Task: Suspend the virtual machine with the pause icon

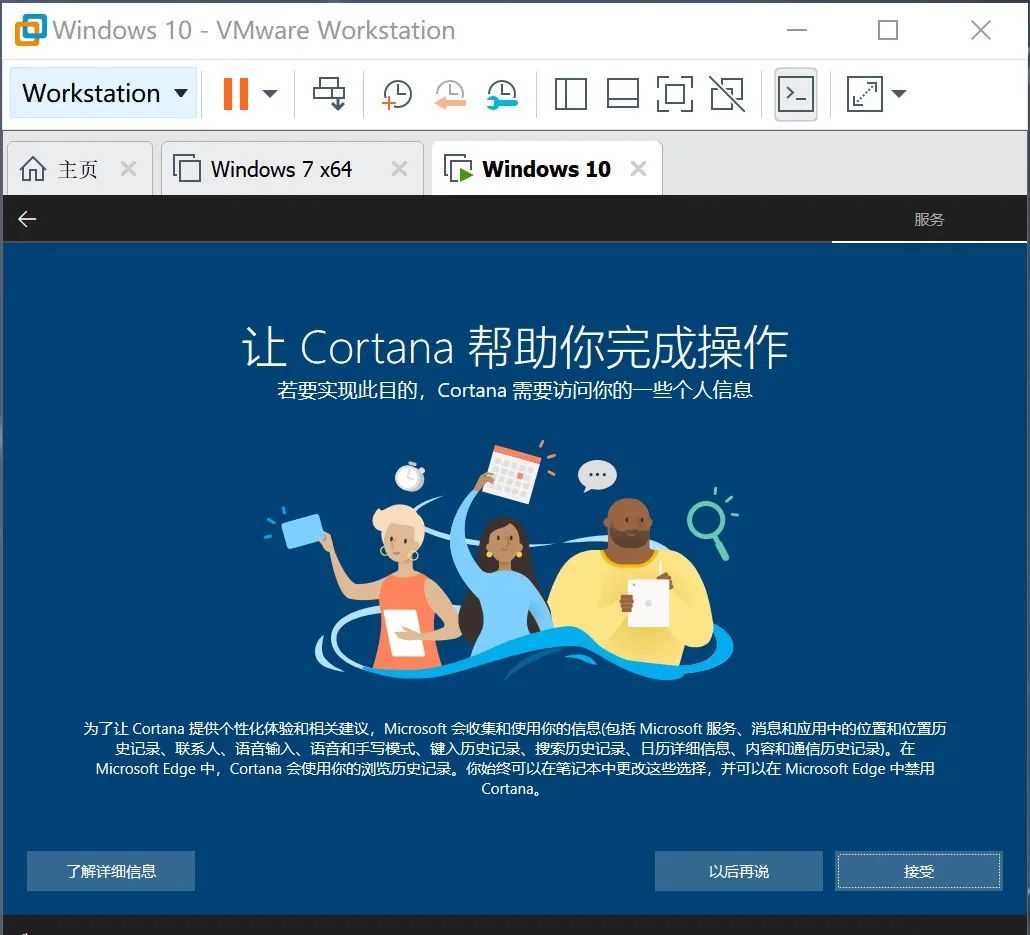Action: click(x=235, y=93)
